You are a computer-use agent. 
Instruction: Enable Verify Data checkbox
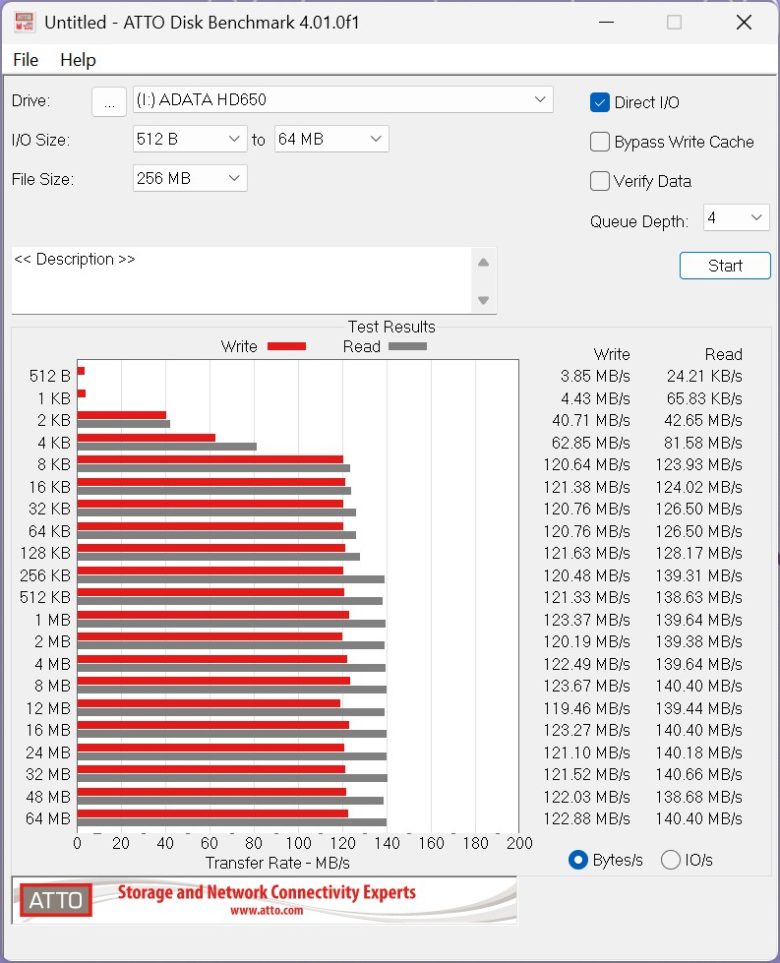pos(599,181)
